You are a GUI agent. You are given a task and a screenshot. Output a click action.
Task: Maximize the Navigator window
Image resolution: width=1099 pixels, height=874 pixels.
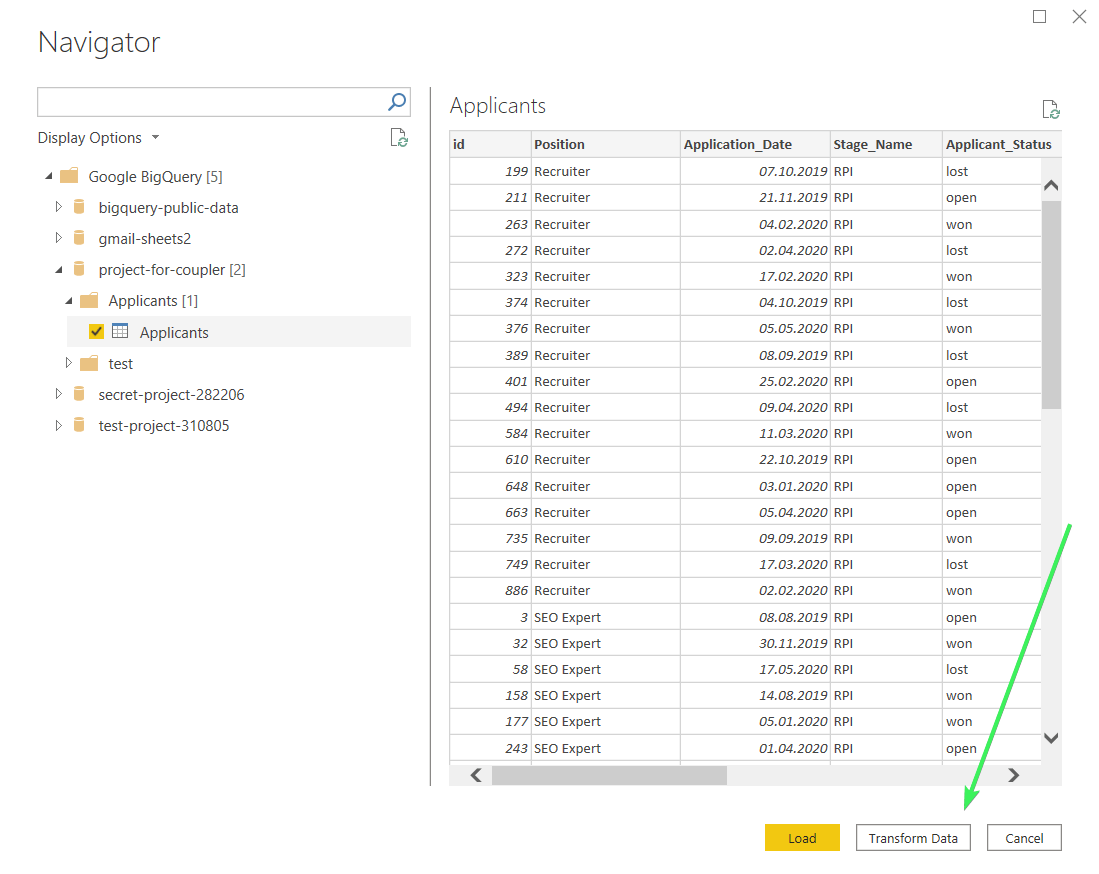tap(1039, 16)
